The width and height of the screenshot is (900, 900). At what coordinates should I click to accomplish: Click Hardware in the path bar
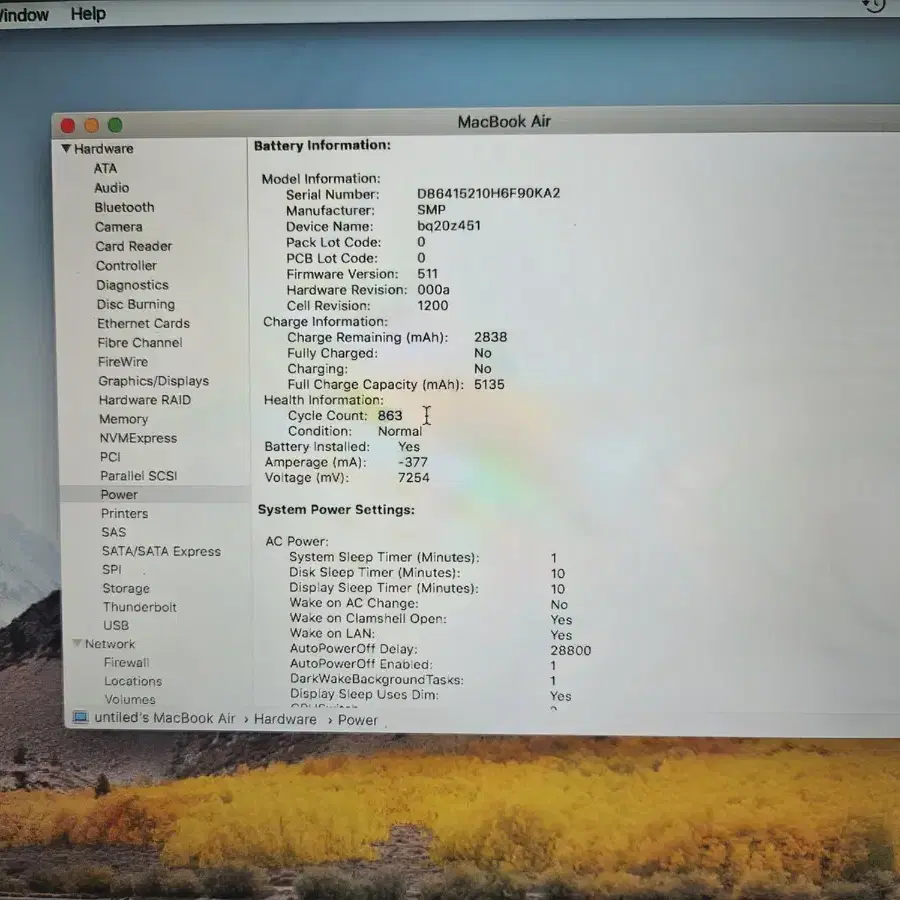285,719
